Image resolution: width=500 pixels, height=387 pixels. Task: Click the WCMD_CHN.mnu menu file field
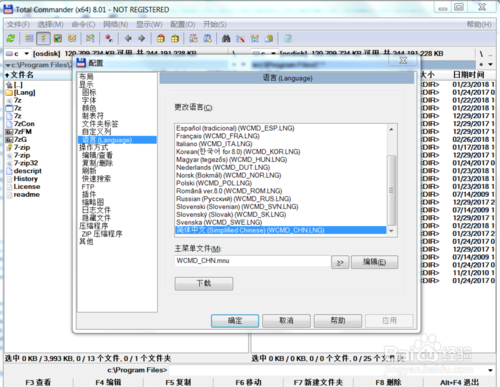pos(252,261)
